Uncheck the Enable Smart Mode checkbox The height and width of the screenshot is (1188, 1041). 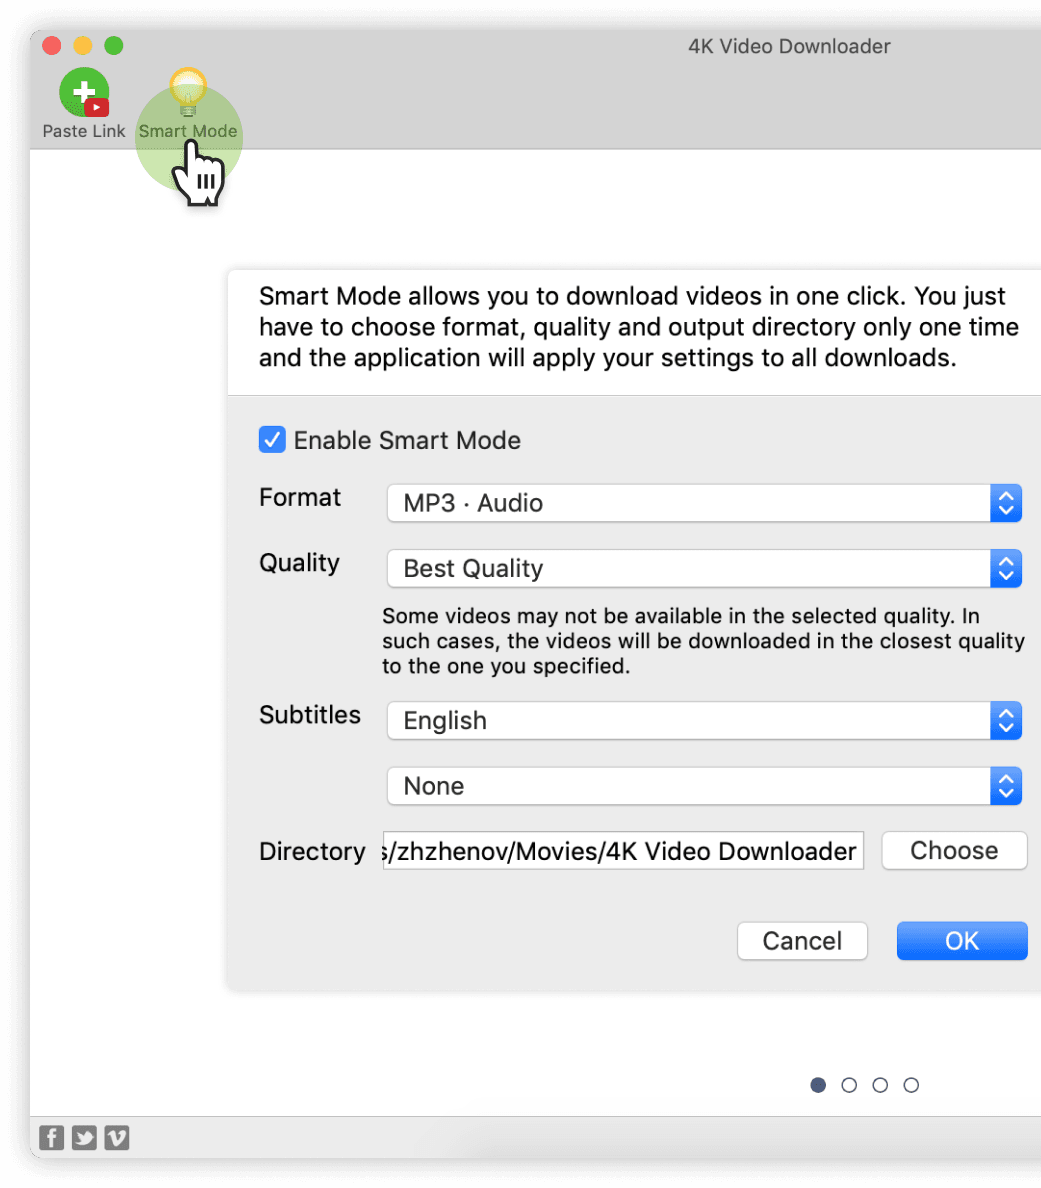click(x=272, y=439)
